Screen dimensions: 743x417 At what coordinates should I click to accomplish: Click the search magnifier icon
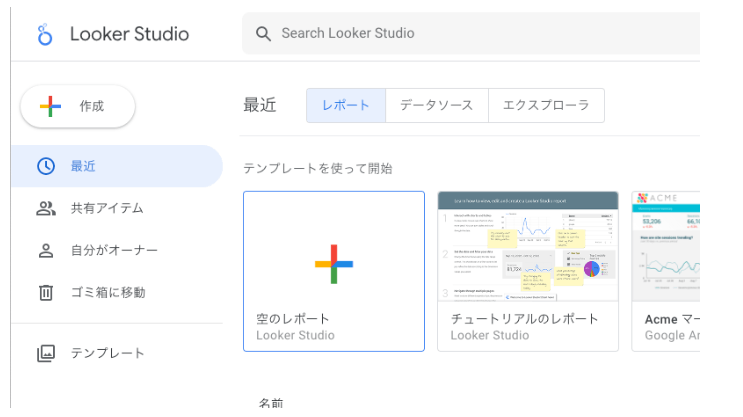coord(263,34)
